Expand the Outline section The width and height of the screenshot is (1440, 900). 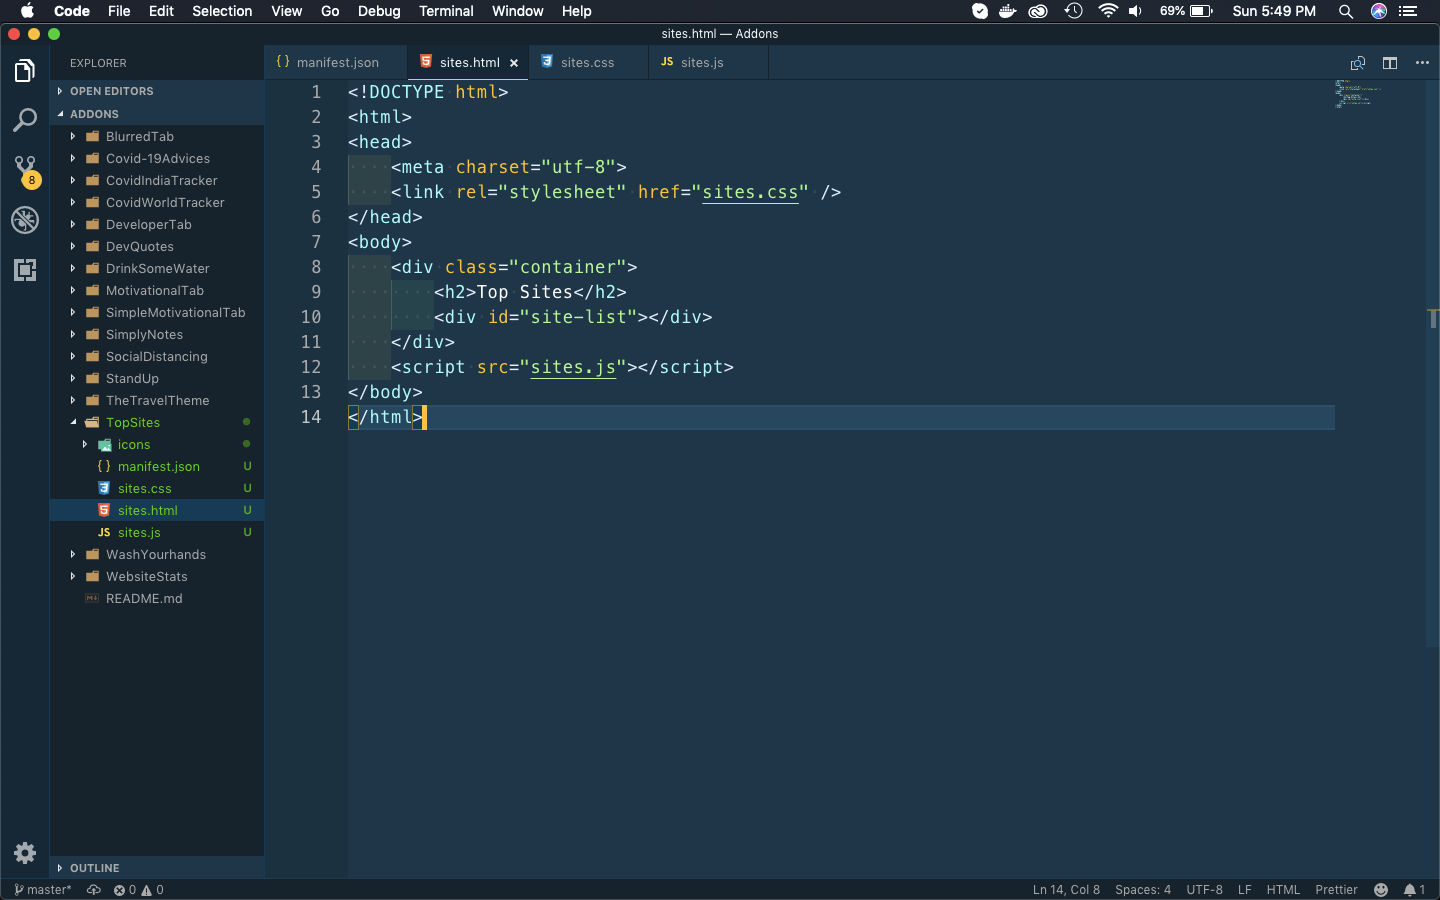click(x=157, y=868)
